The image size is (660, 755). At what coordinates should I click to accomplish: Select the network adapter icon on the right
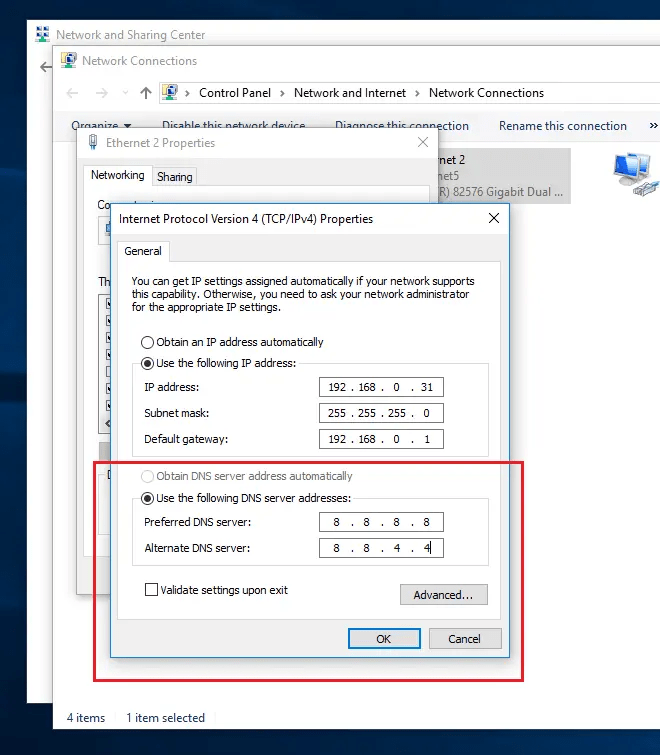(x=636, y=172)
